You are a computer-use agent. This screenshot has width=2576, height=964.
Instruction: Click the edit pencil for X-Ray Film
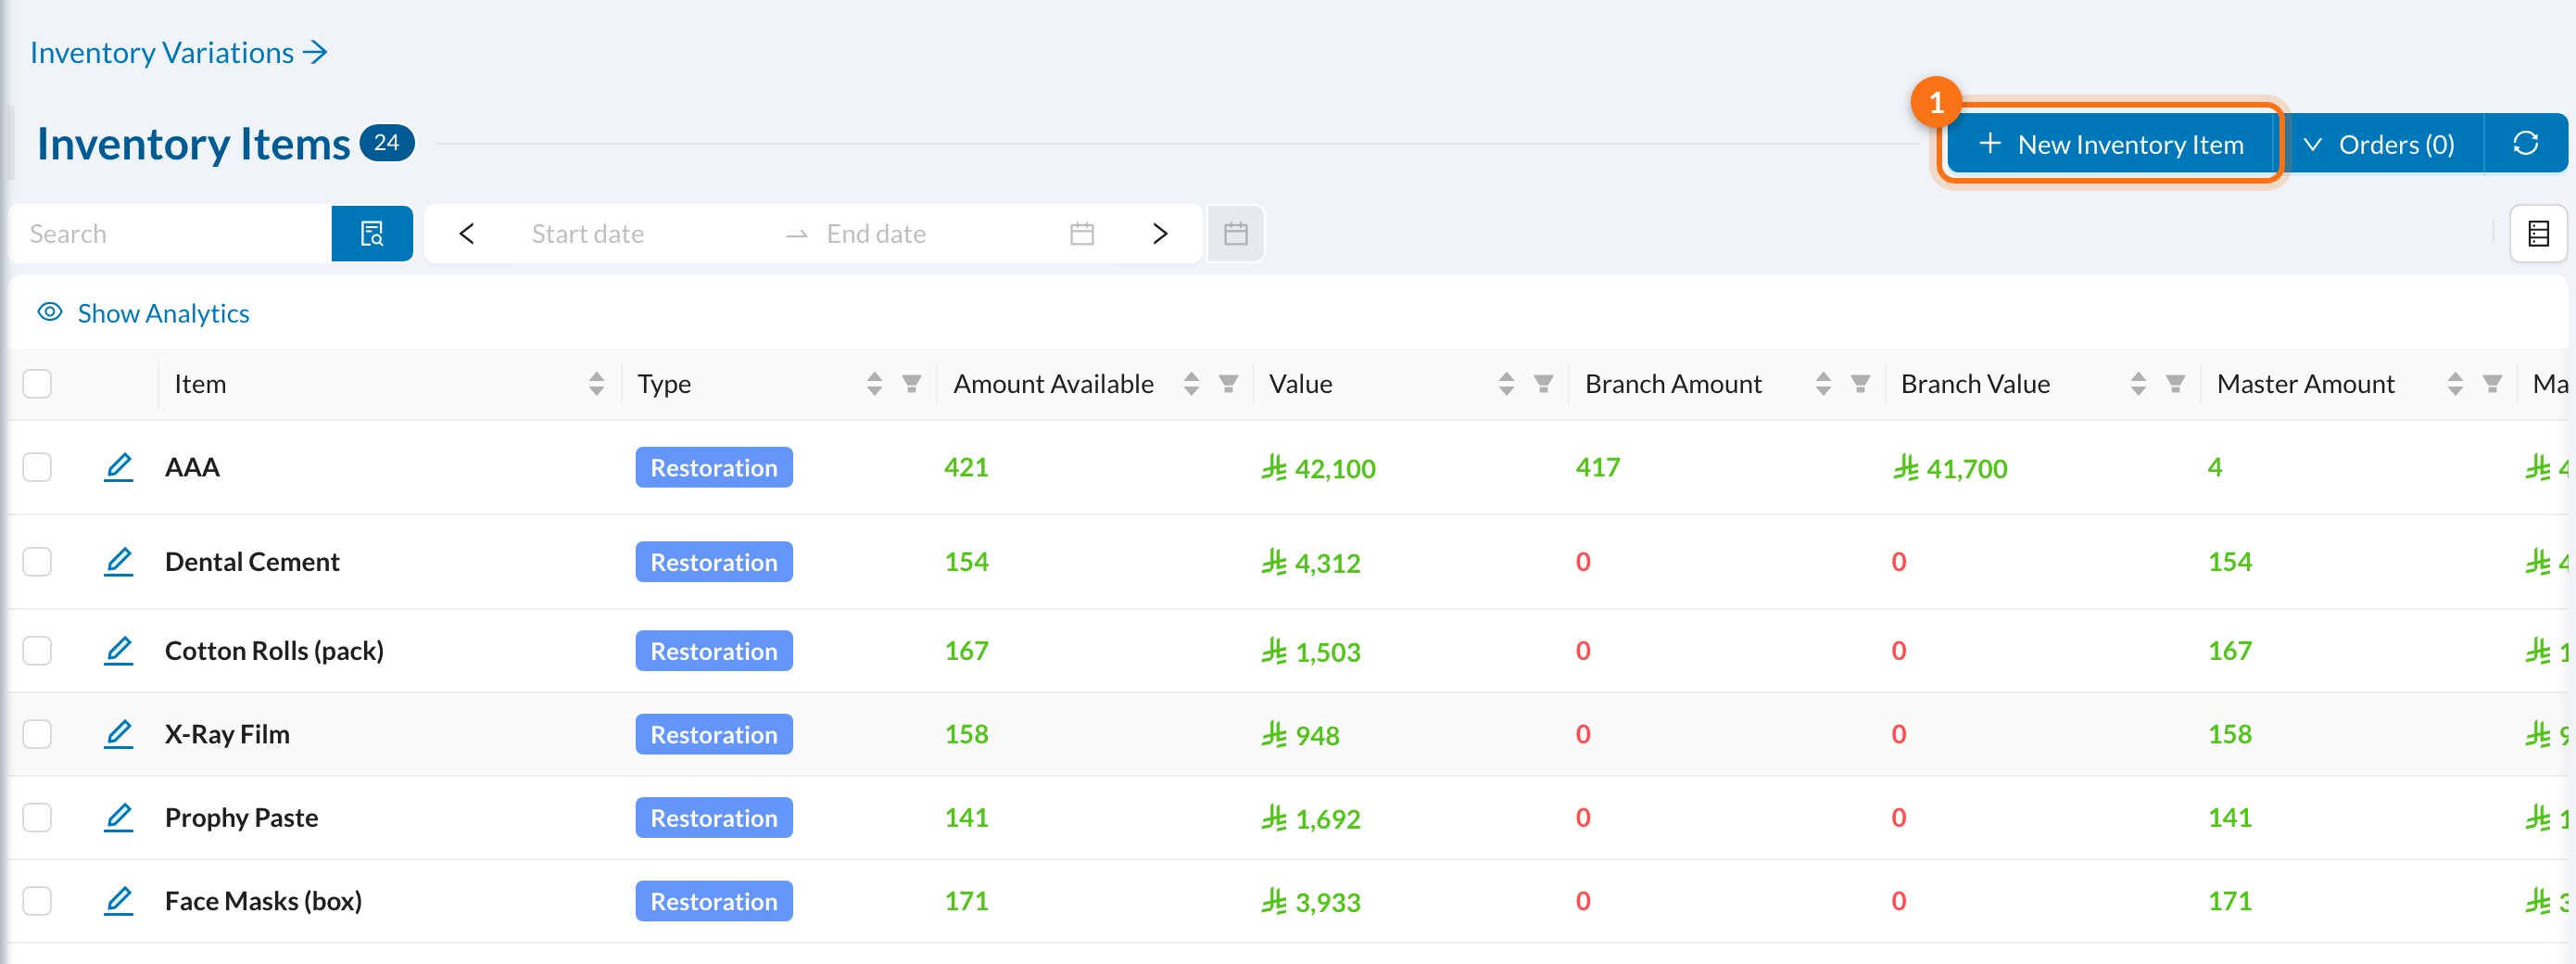(119, 733)
